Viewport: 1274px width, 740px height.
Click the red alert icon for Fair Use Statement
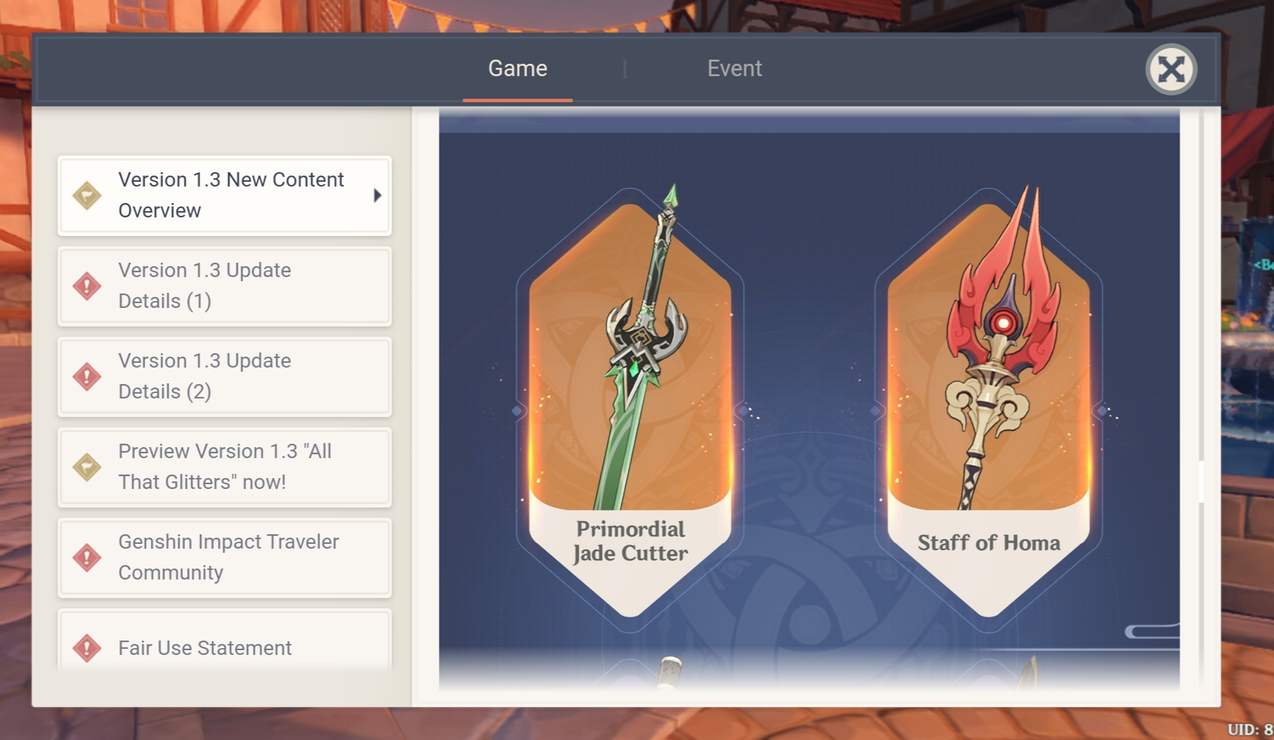coord(87,648)
